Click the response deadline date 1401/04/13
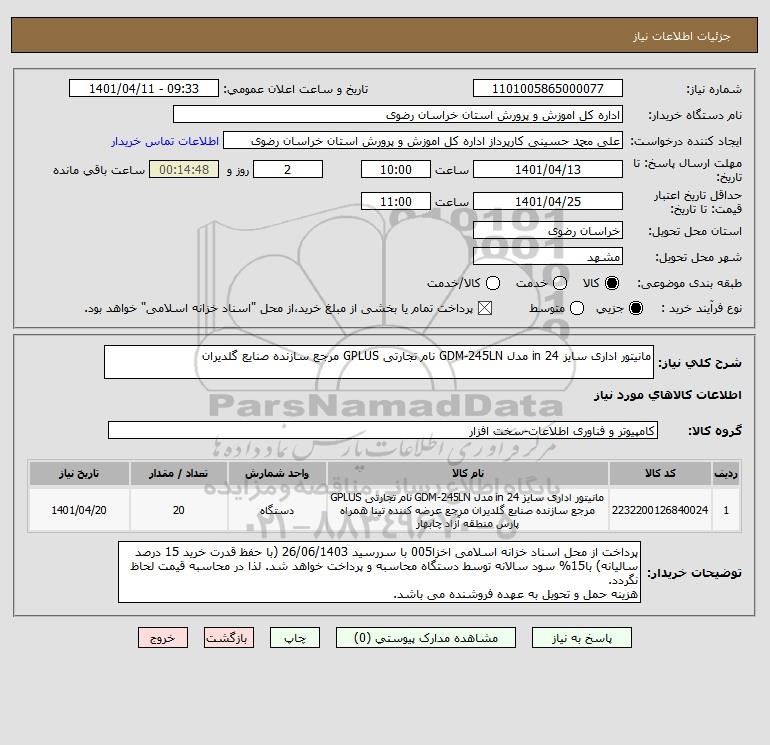The width and height of the screenshot is (770, 745). tap(548, 169)
